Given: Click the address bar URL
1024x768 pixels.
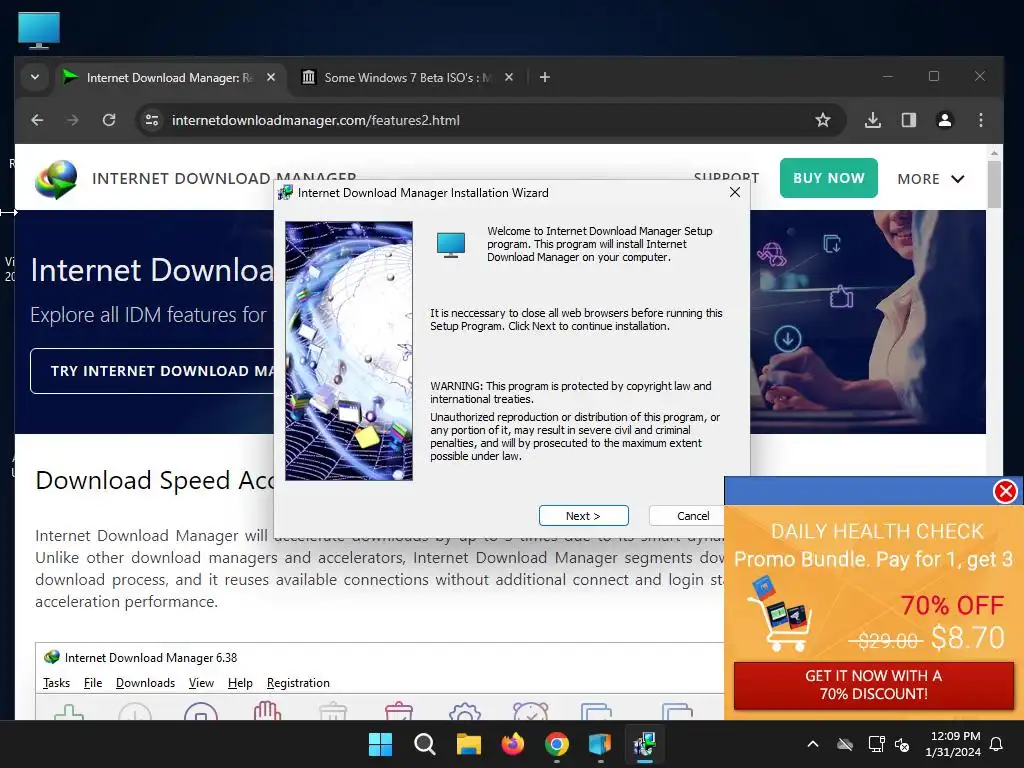Looking at the screenshot, I should pyautogui.click(x=315, y=120).
